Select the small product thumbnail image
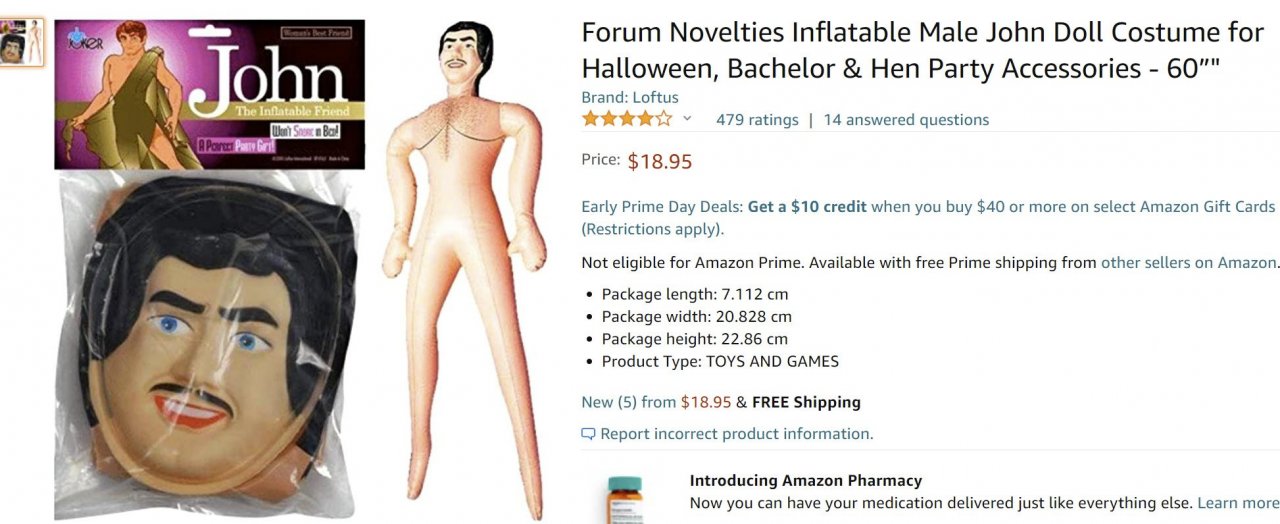Viewport: 1280px width, 524px height. point(22,43)
